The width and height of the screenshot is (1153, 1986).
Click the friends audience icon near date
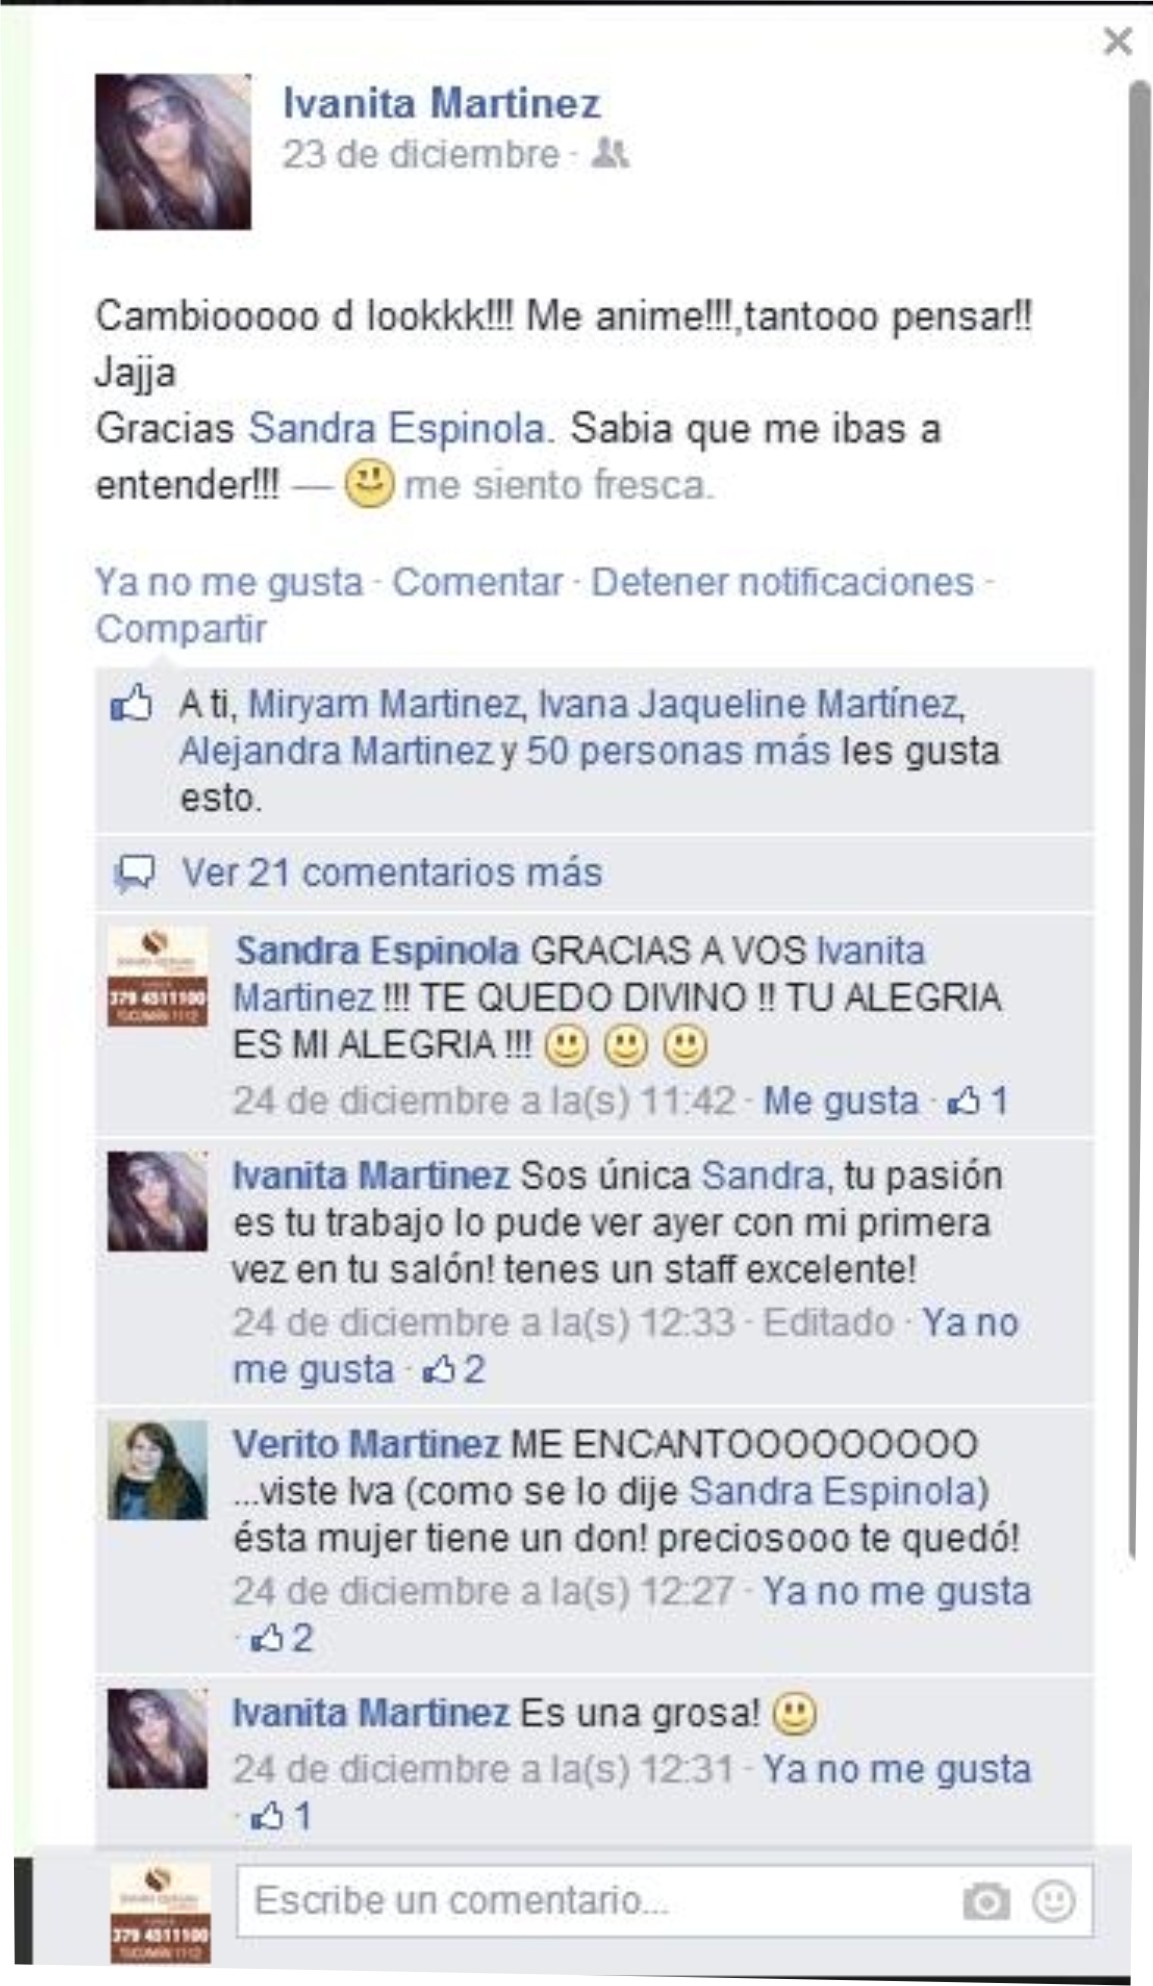tap(609, 154)
